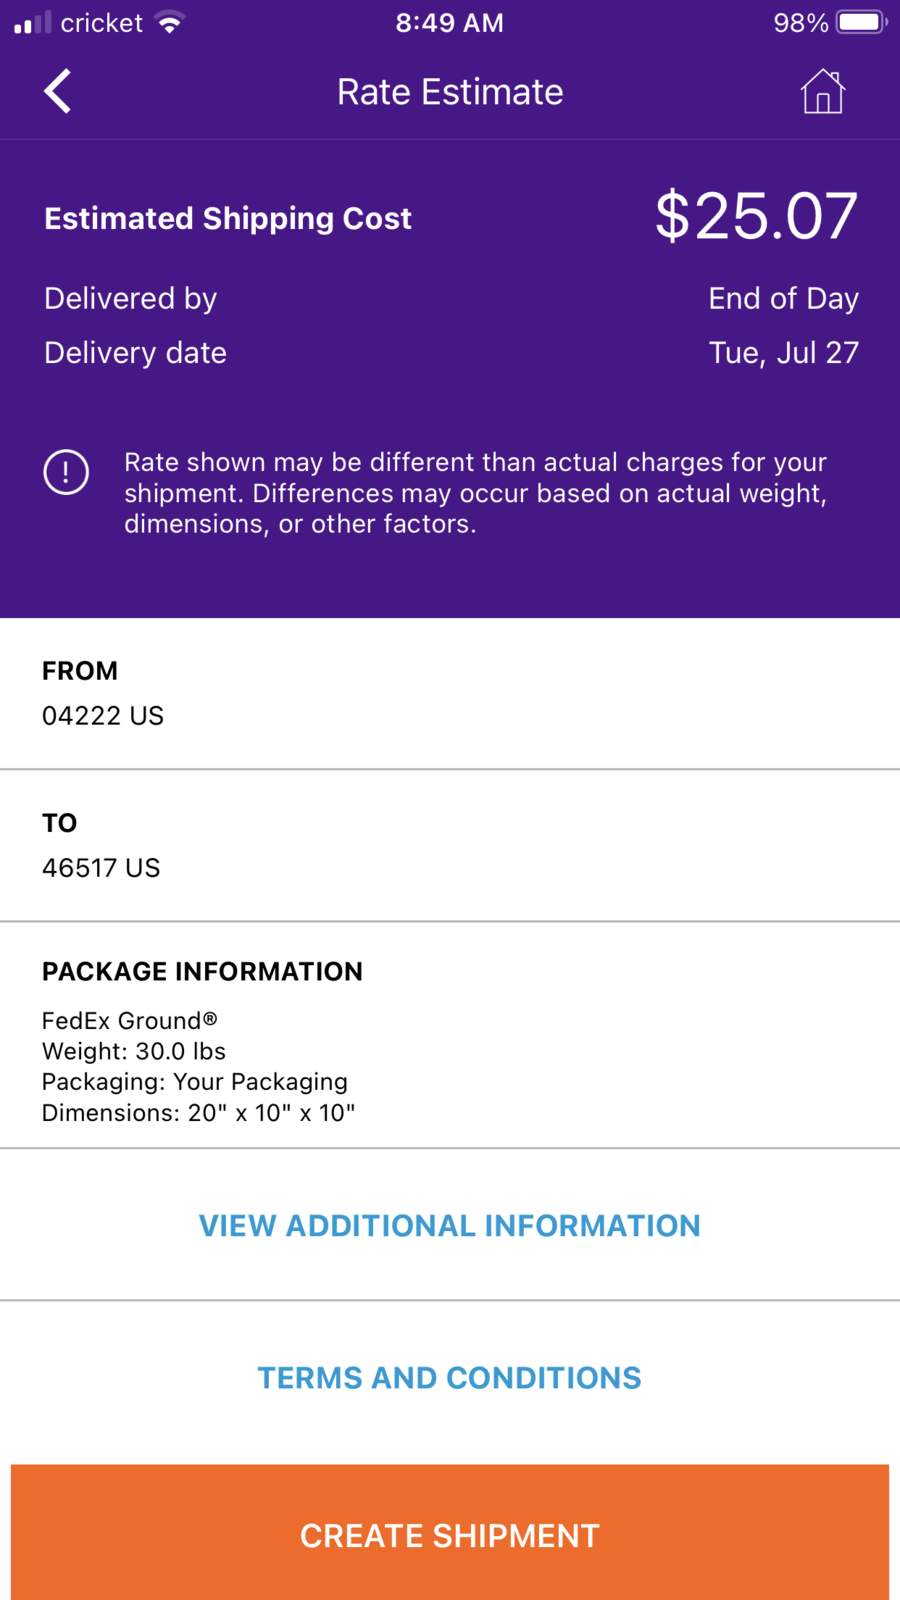Tap the $25.07 estimated cost amount
The image size is (900, 1600).
click(x=756, y=216)
